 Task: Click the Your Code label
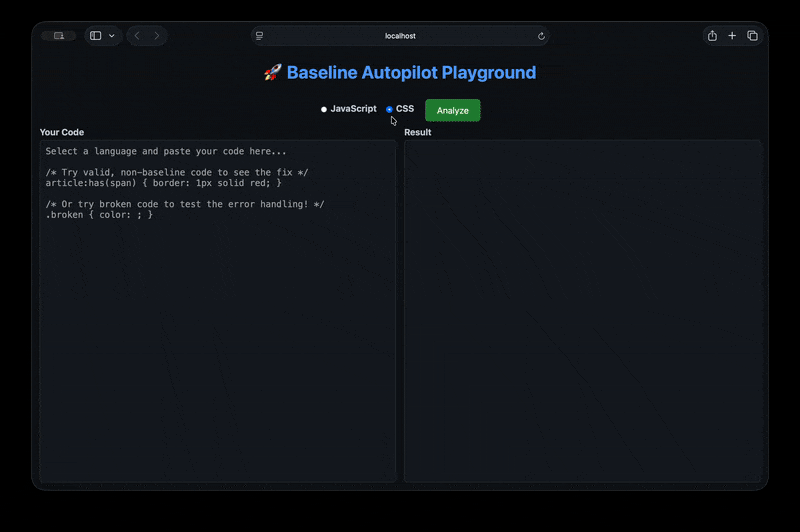(x=62, y=132)
